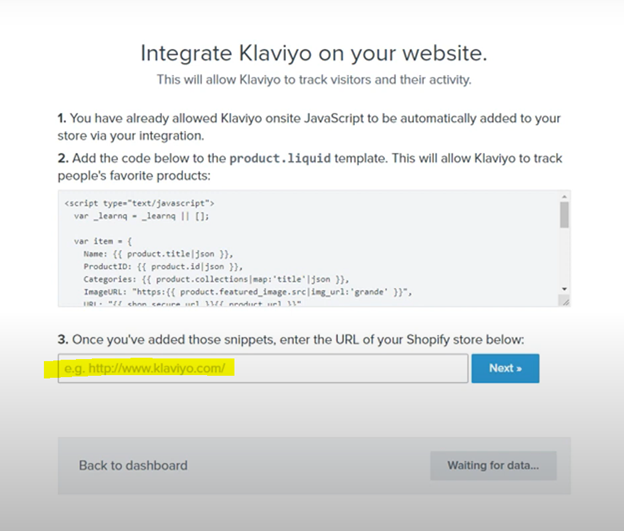
Task: Click the ImageURL: code line
Action: coord(248,292)
